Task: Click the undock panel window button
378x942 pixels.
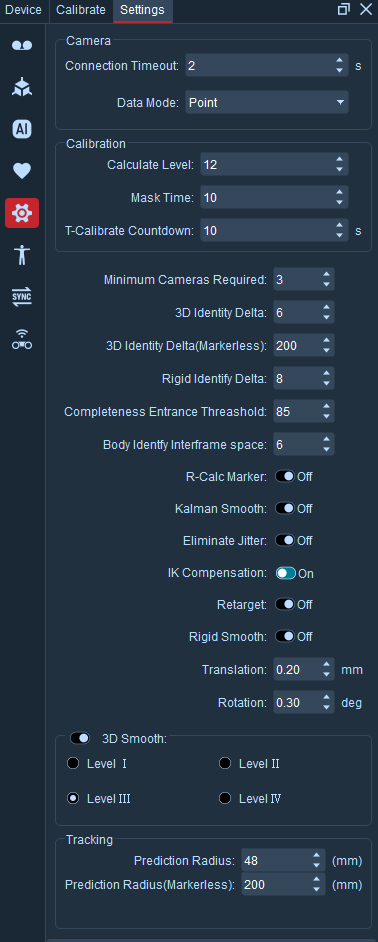Action: point(344,9)
